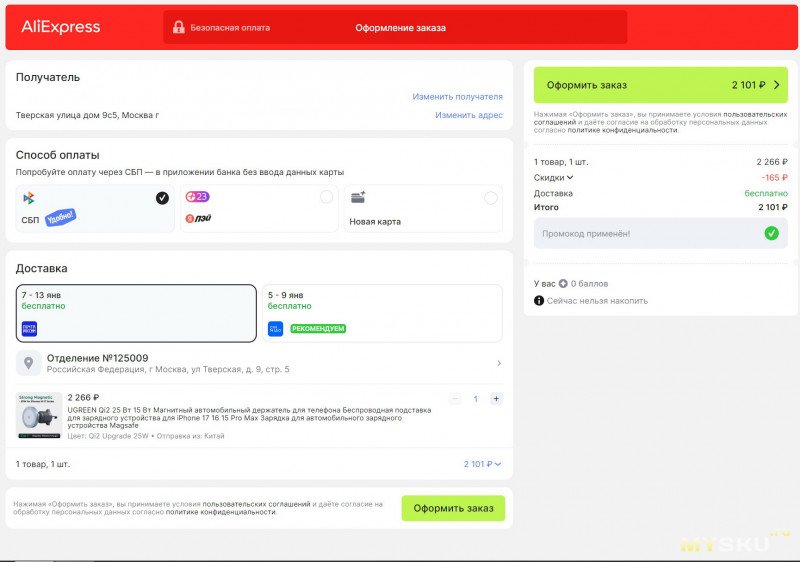
Task: Open pickup point Отделение №125009 details
Action: [x=259, y=363]
